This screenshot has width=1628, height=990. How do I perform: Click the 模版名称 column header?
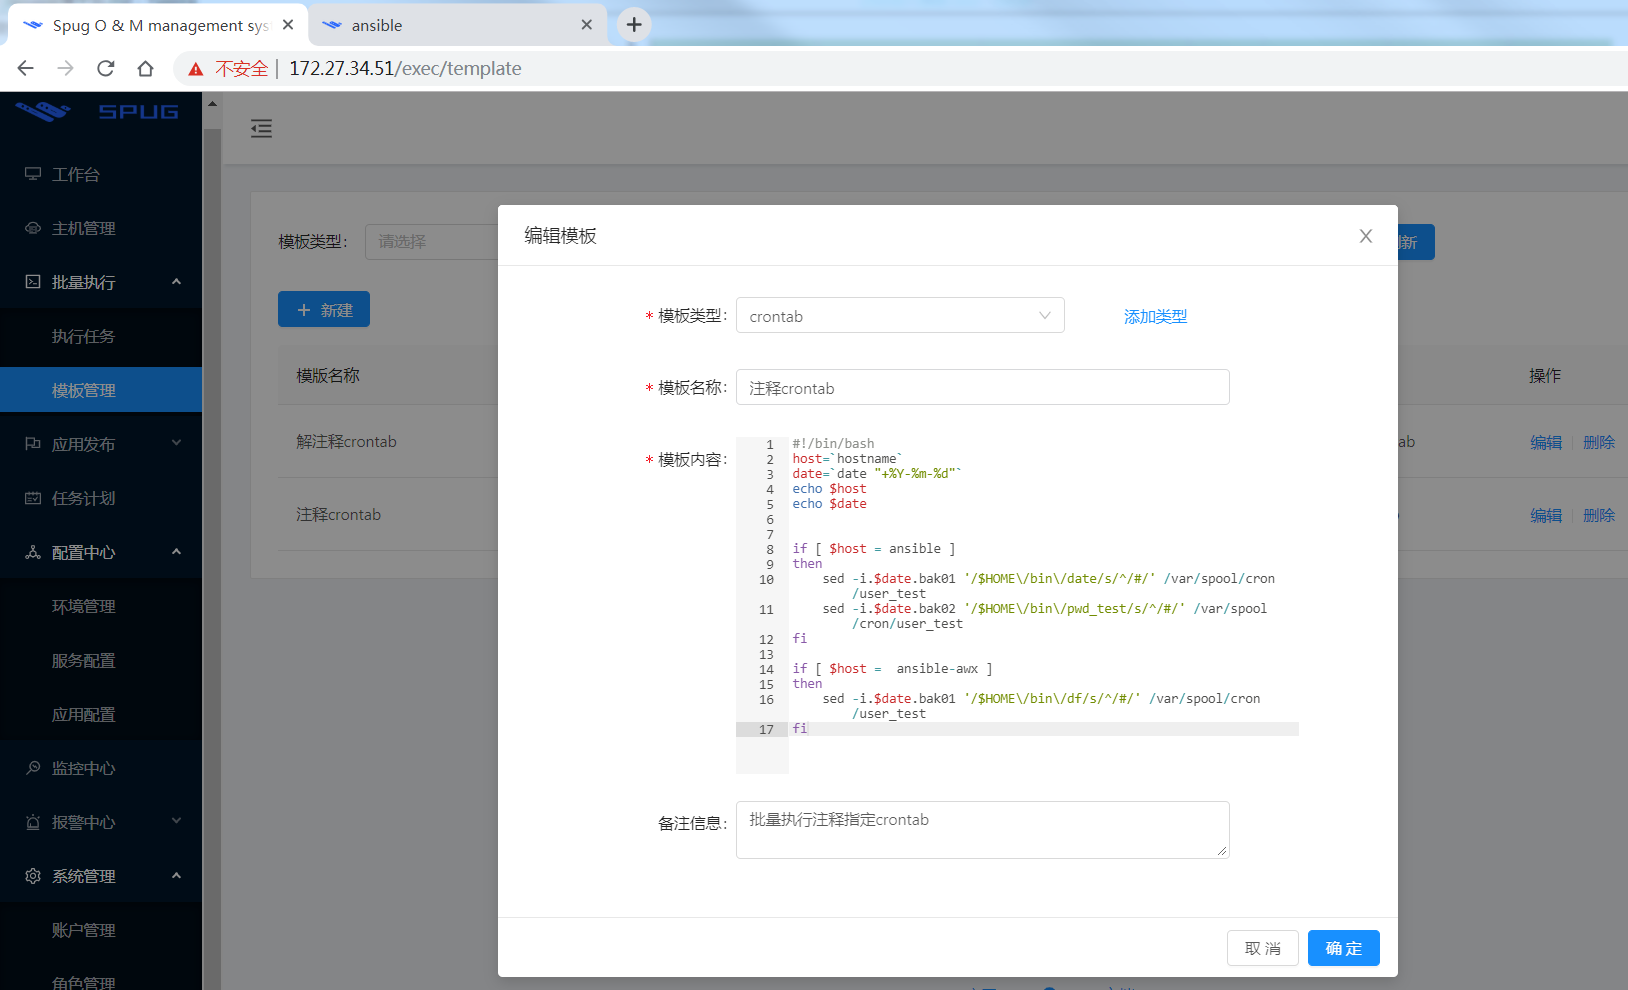(328, 376)
